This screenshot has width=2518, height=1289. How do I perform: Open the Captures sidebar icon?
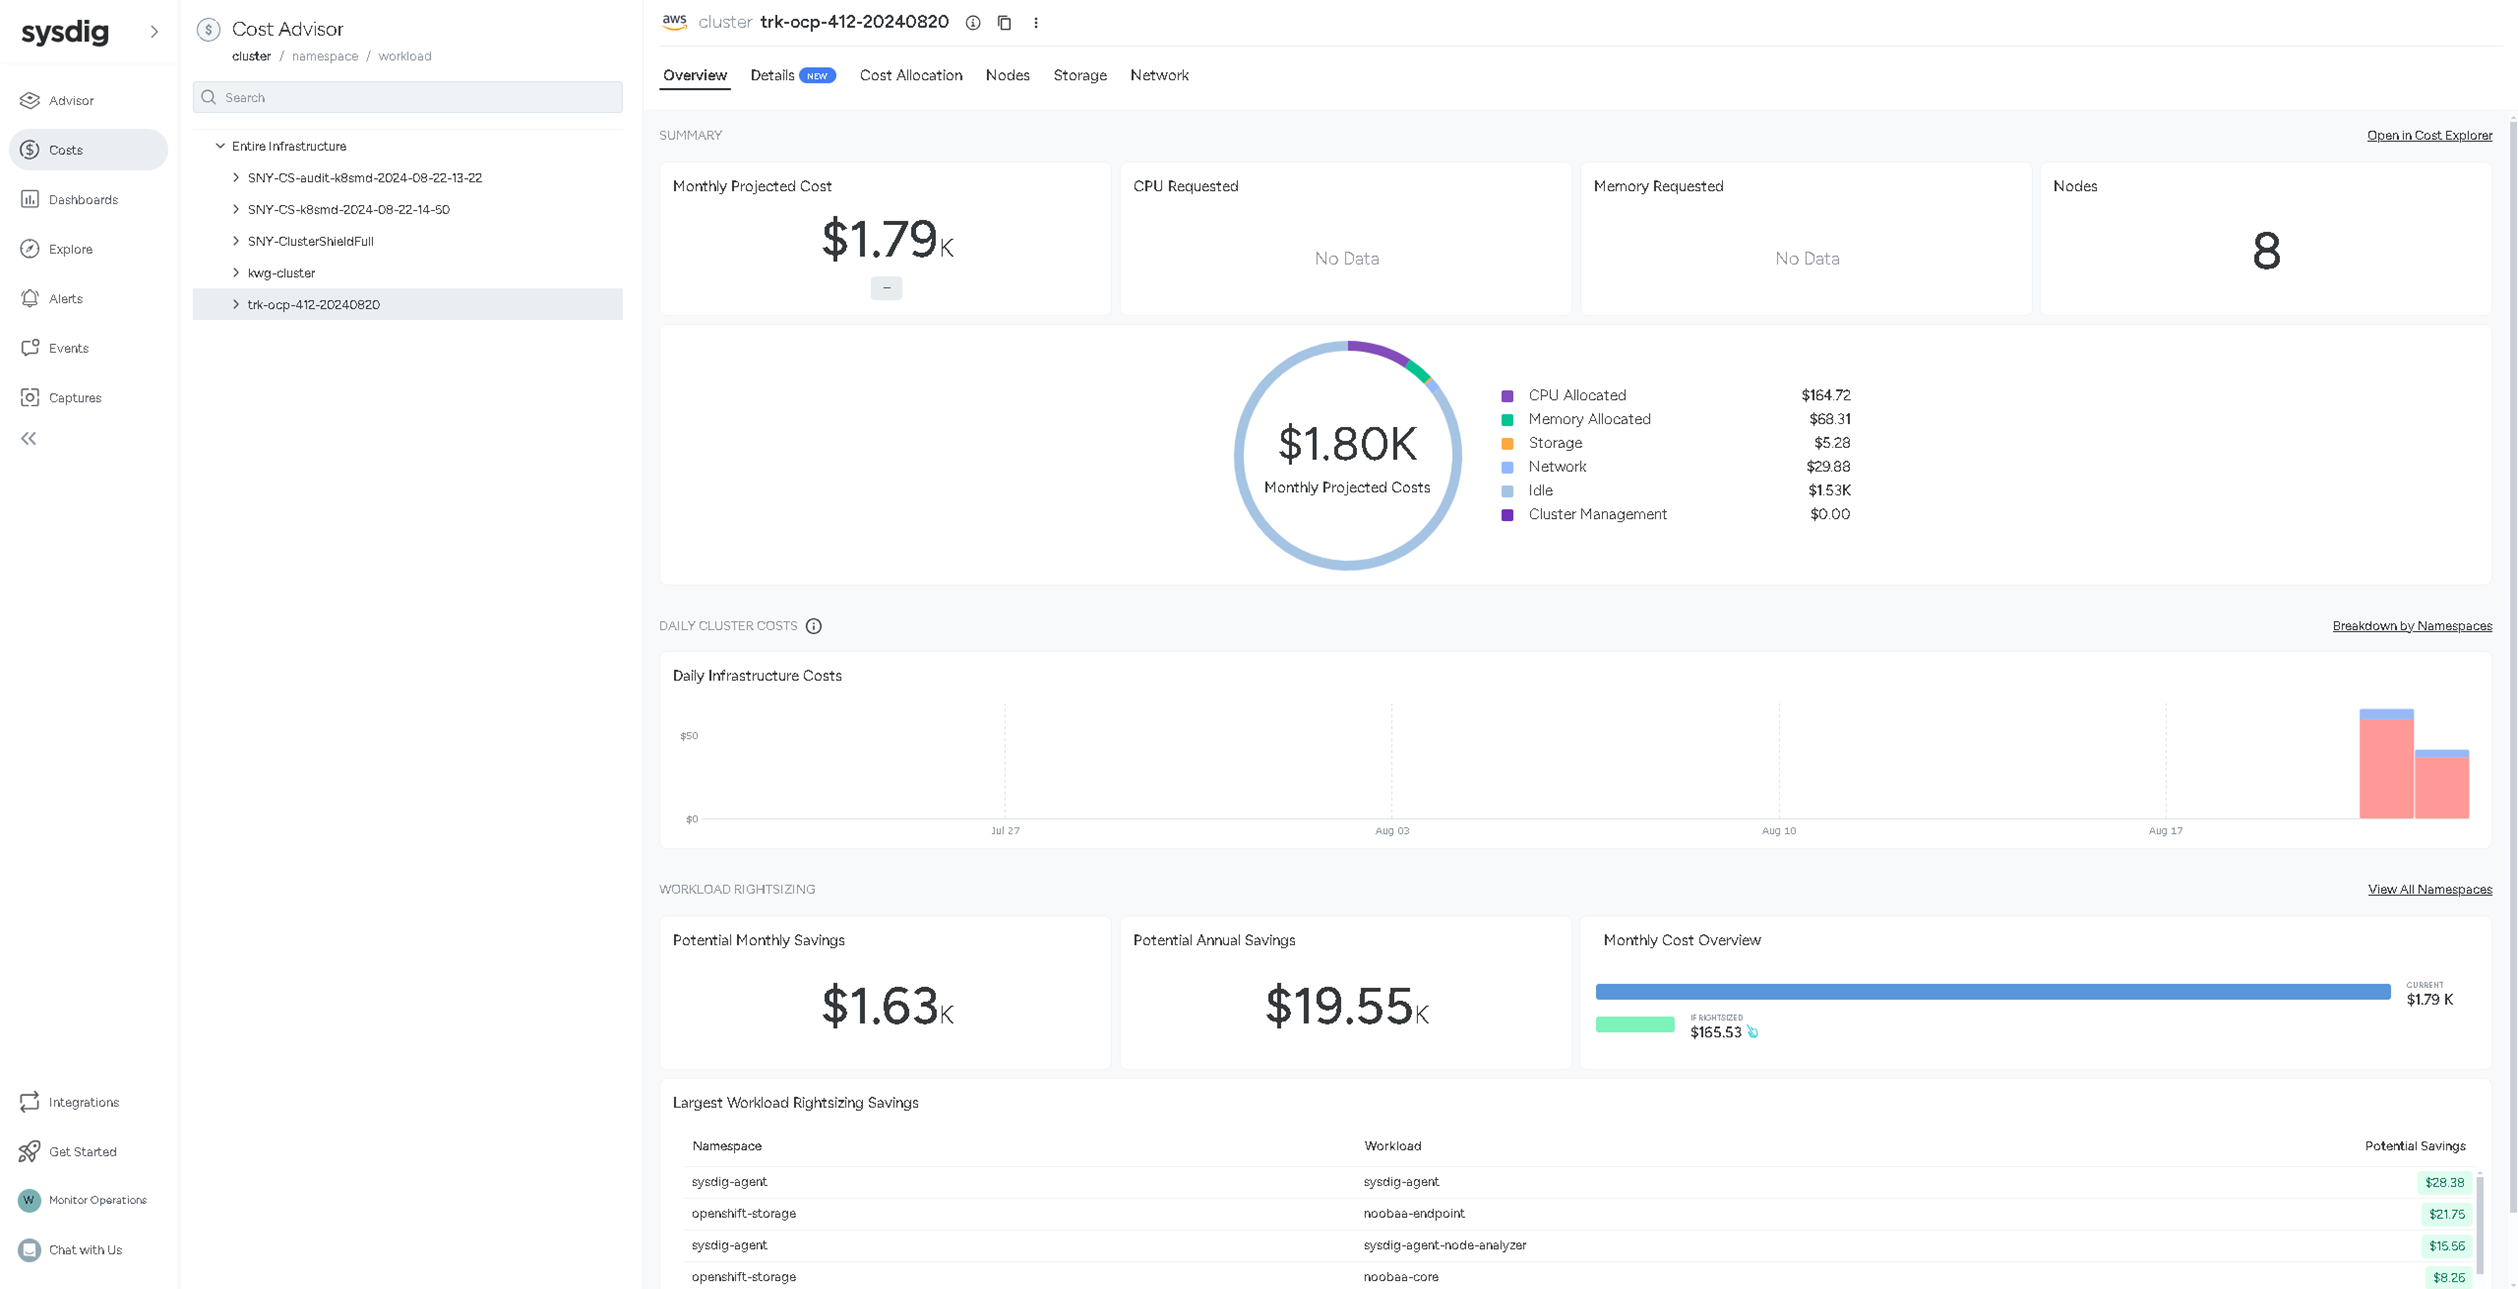(30, 397)
